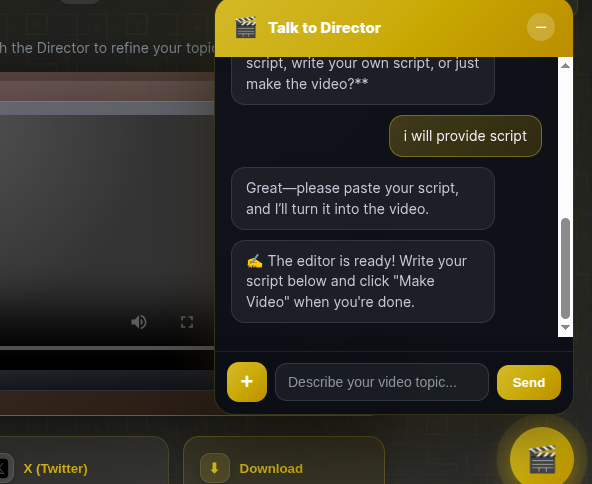This screenshot has width=592, height=484.
Task: Click the message ending "make the video?**"
Action: tap(363, 81)
